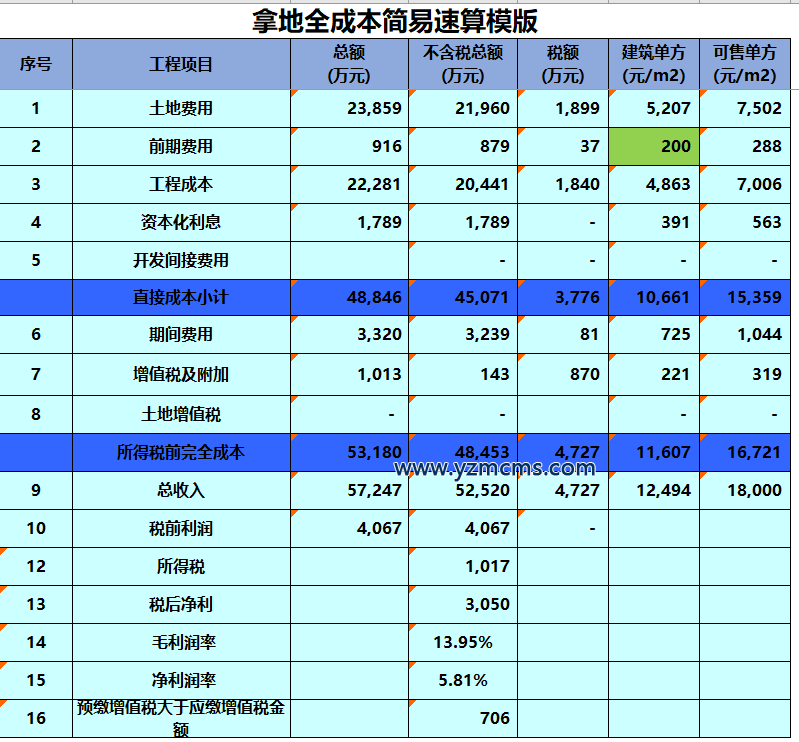The height and width of the screenshot is (742, 799).
Task: Select the 工程项目 column header
Action: click(181, 64)
